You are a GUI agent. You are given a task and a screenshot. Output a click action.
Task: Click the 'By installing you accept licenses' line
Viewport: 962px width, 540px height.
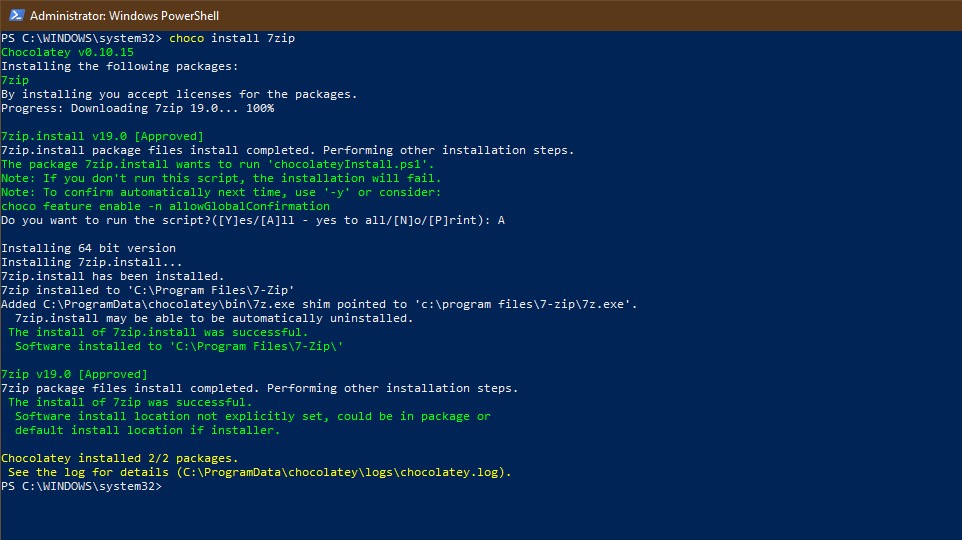click(x=179, y=94)
